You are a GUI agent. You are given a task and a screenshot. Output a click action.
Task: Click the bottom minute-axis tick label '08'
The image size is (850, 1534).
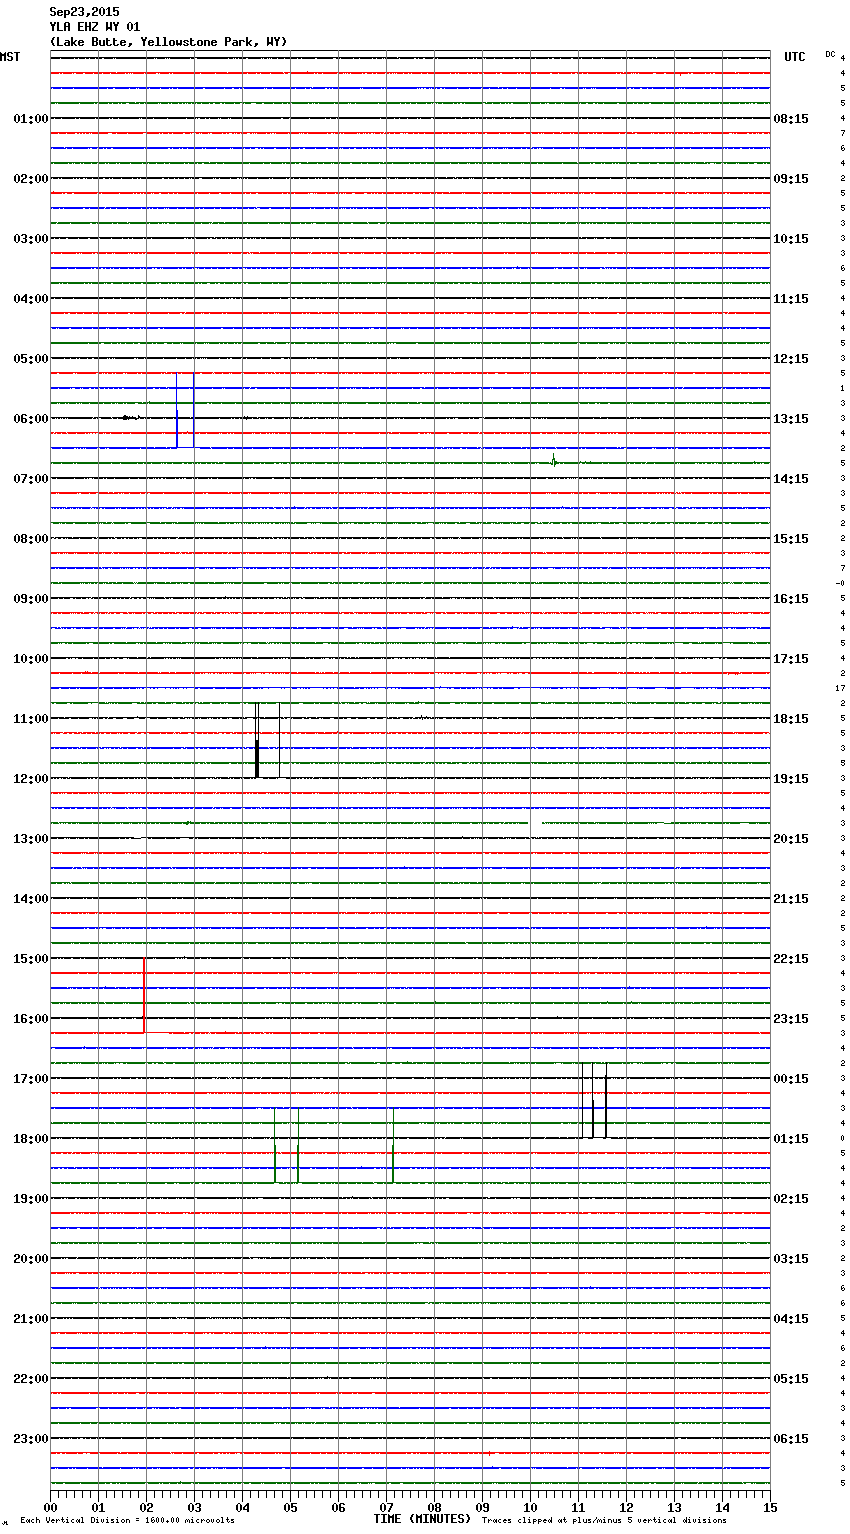(x=435, y=1508)
